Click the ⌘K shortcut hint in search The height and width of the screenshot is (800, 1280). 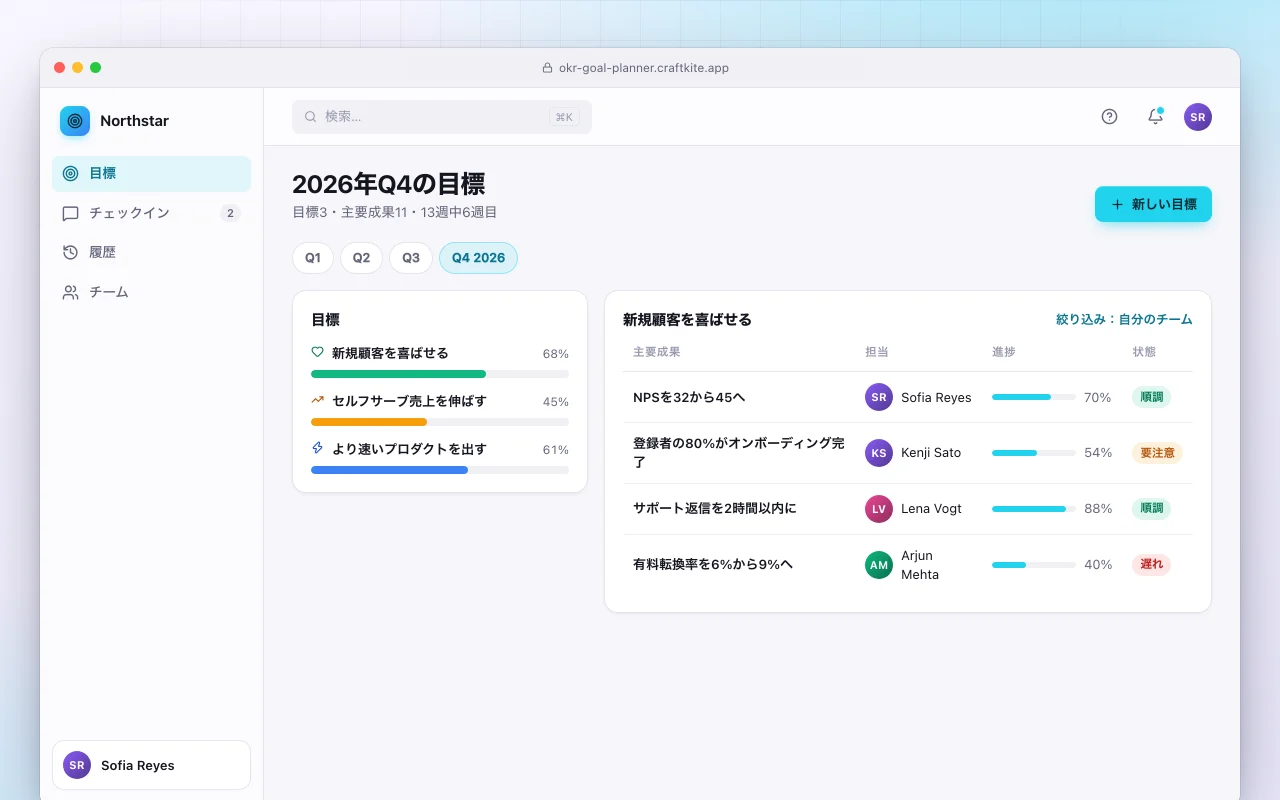pyautogui.click(x=564, y=117)
